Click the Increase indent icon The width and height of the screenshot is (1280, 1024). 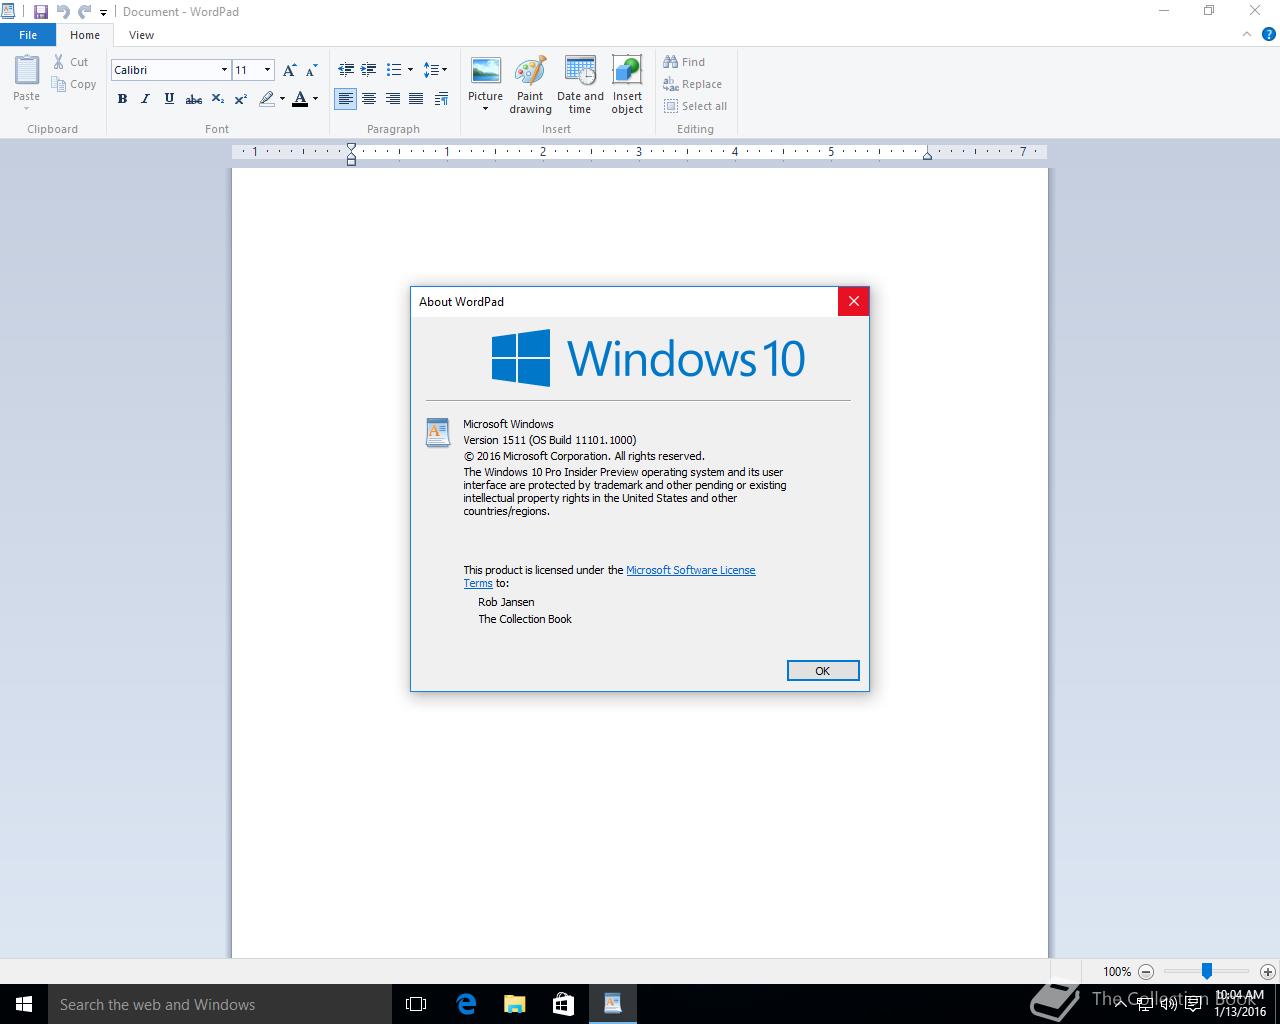368,70
